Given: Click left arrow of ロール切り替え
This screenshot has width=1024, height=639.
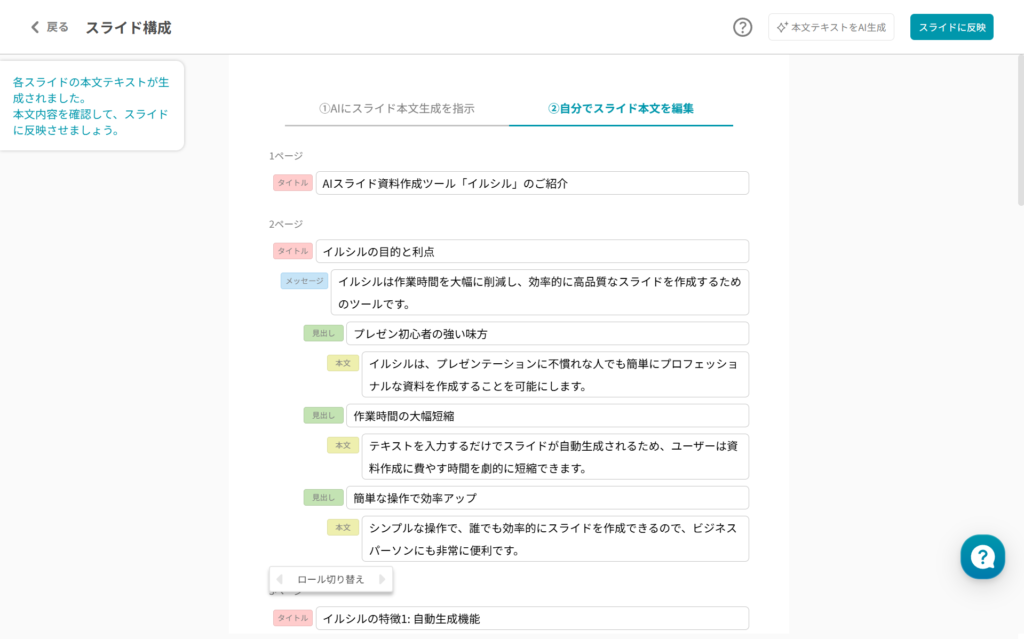Looking at the screenshot, I should click(x=280, y=579).
